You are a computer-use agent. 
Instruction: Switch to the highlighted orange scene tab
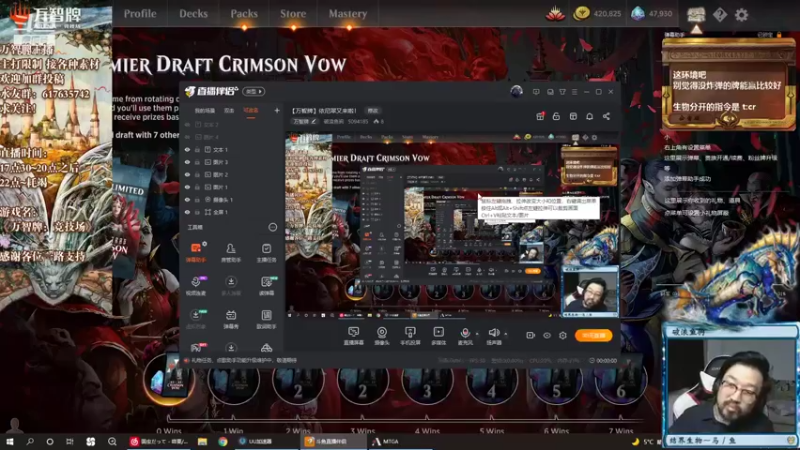coord(251,111)
